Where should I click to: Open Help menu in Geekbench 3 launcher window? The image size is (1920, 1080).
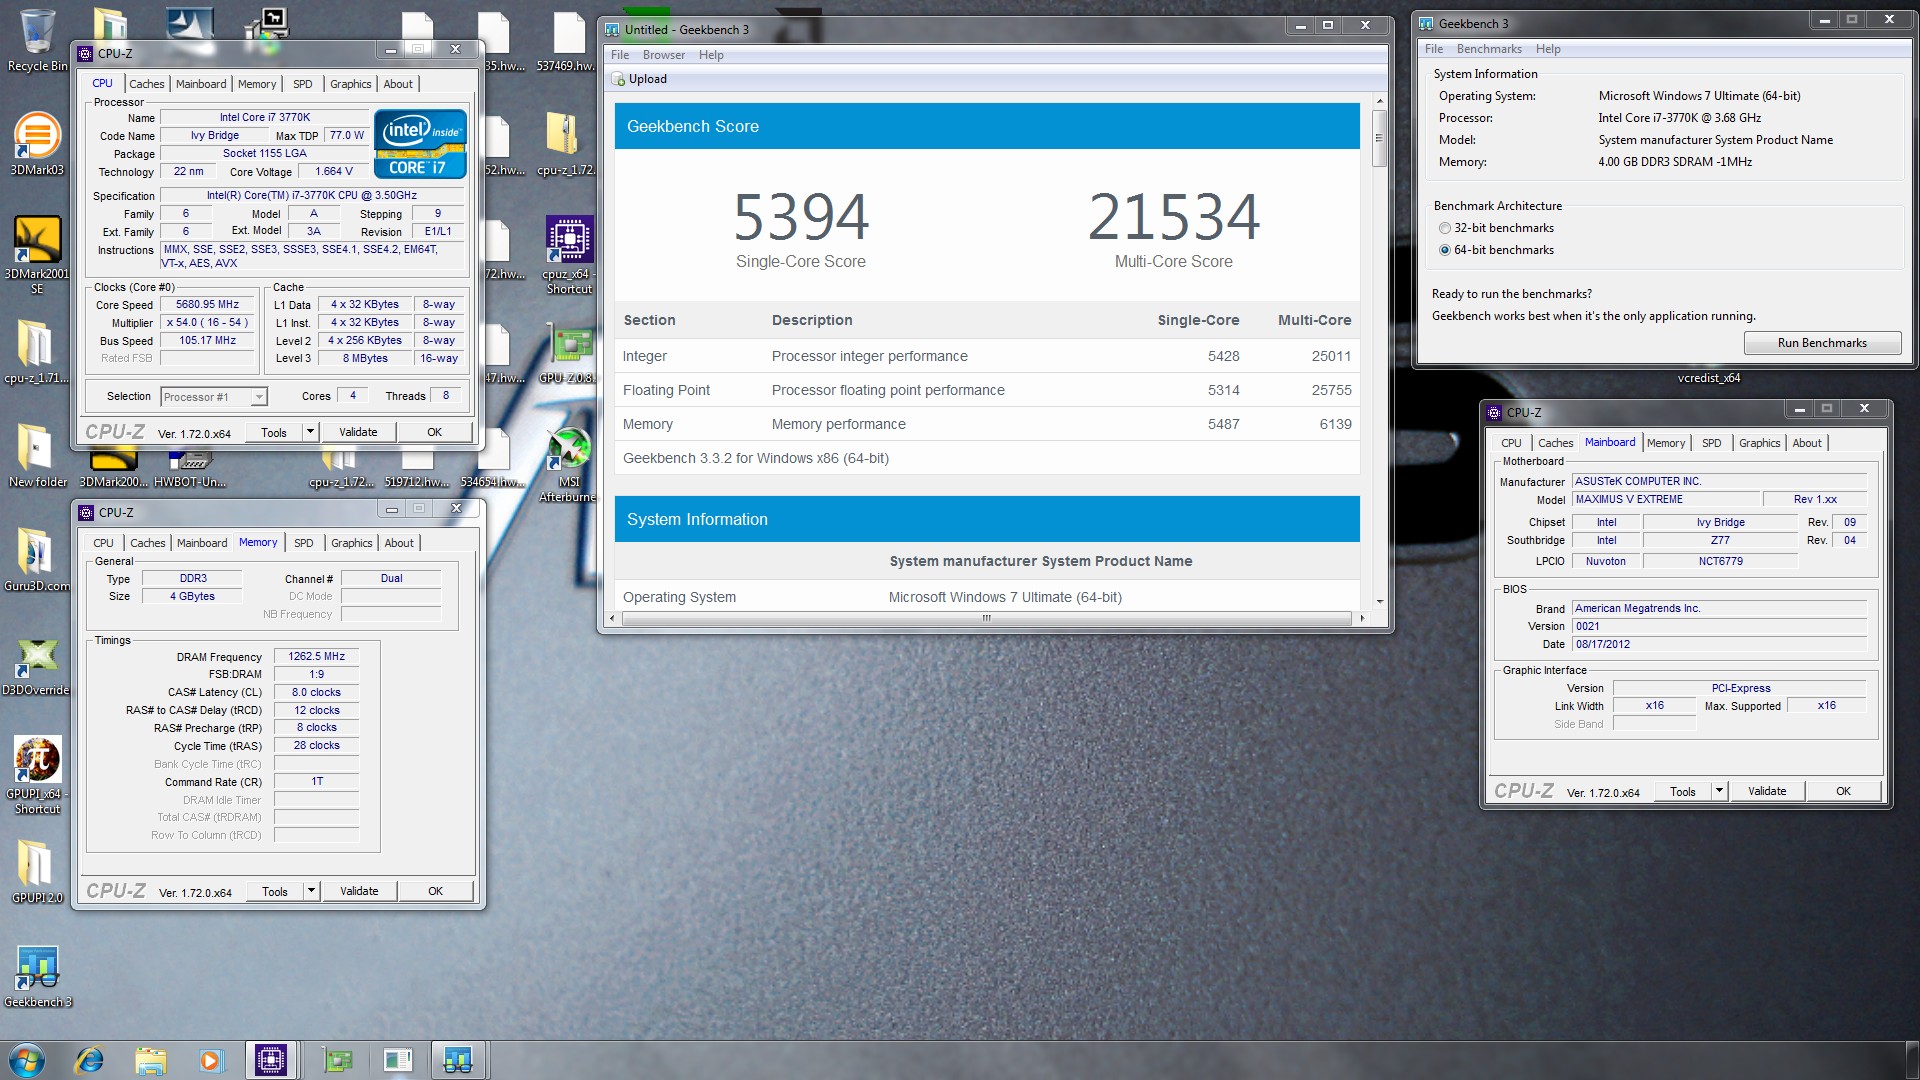pyautogui.click(x=1548, y=49)
